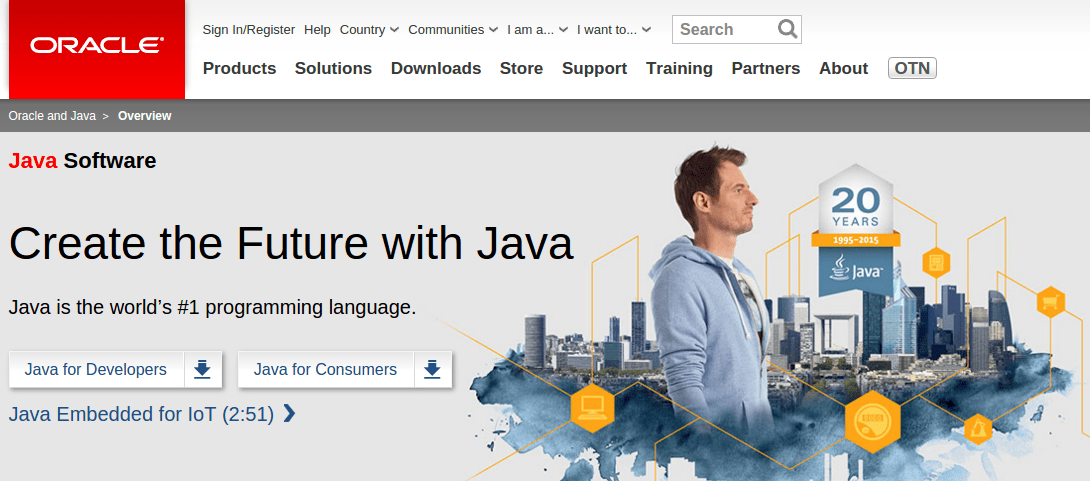
Task: Click the orange computer monitor hexagon icon
Action: coord(592,408)
